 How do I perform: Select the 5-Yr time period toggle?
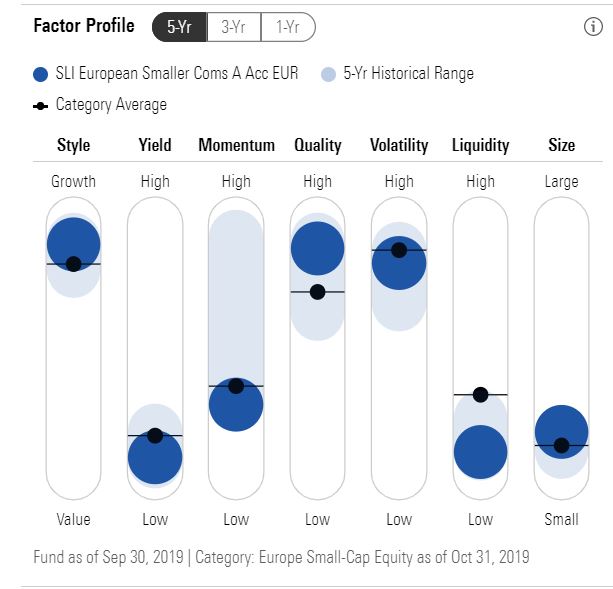[x=180, y=27]
